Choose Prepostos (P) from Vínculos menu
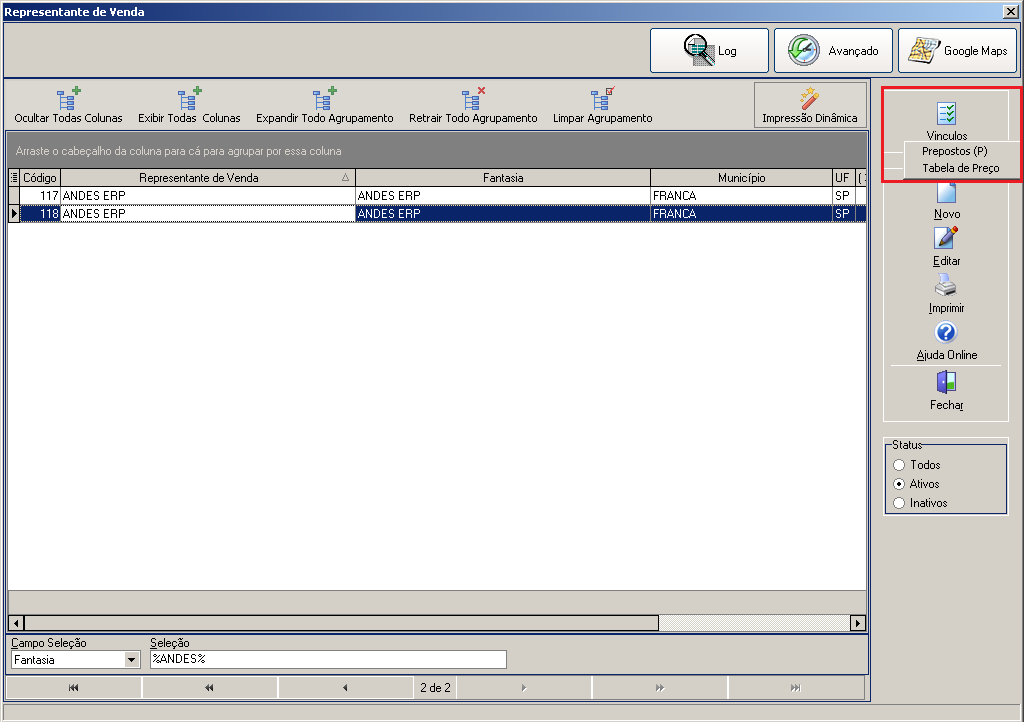The width and height of the screenshot is (1024, 722). click(x=954, y=151)
